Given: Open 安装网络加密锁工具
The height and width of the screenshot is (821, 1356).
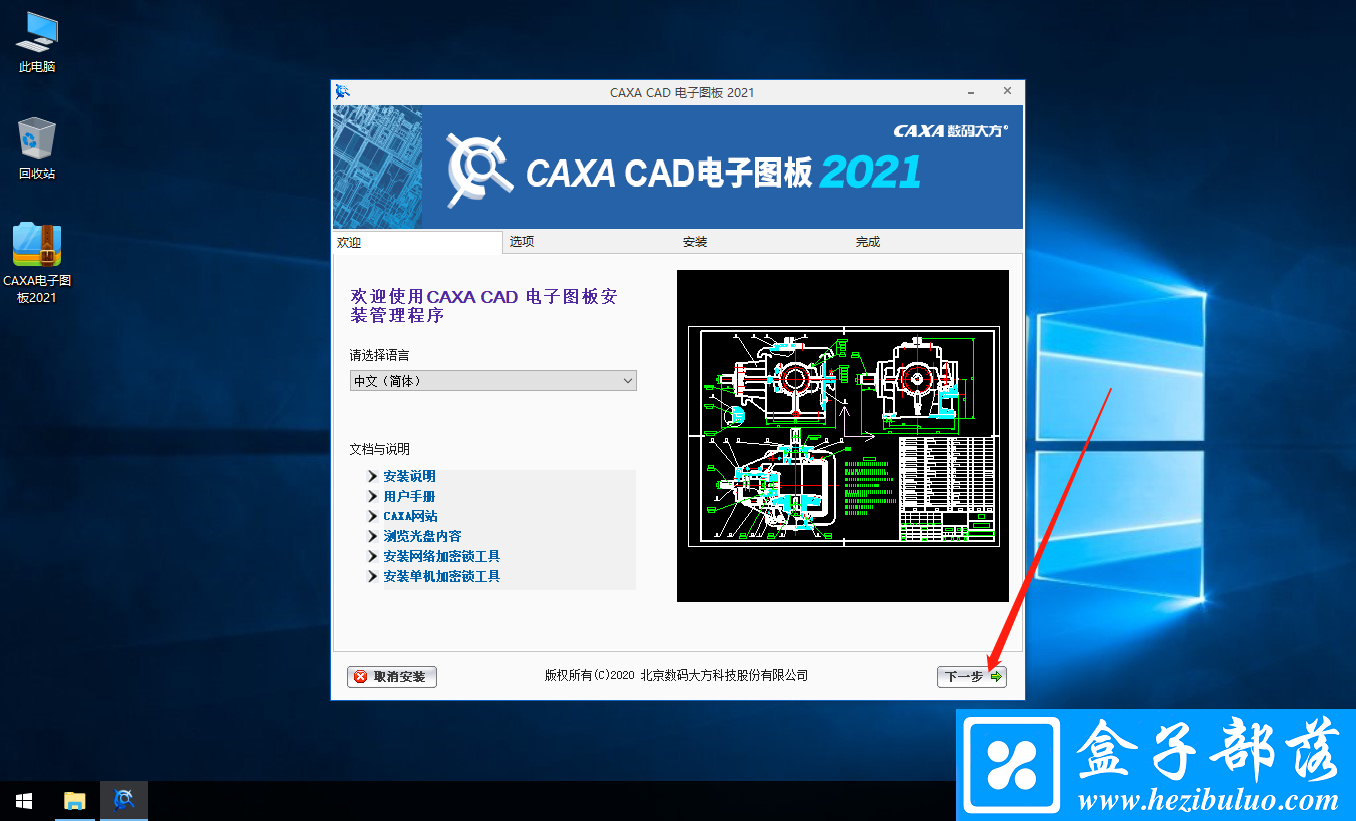Looking at the screenshot, I should coord(441,556).
